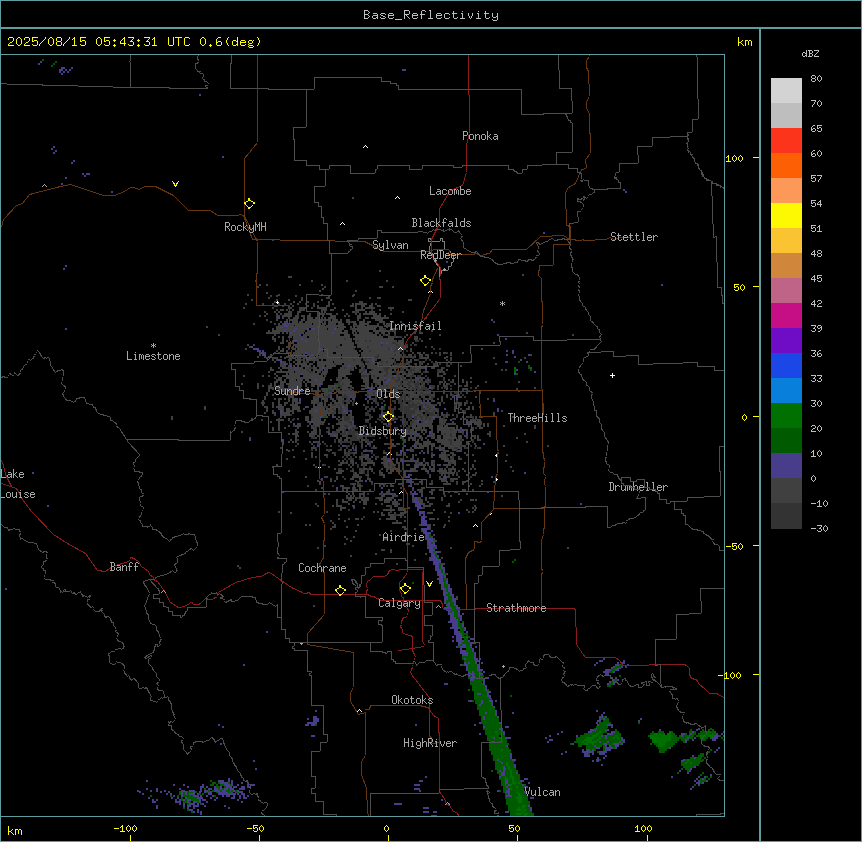The image size is (862, 842).
Task: Click the Blackfalds city label
Action: point(441,223)
